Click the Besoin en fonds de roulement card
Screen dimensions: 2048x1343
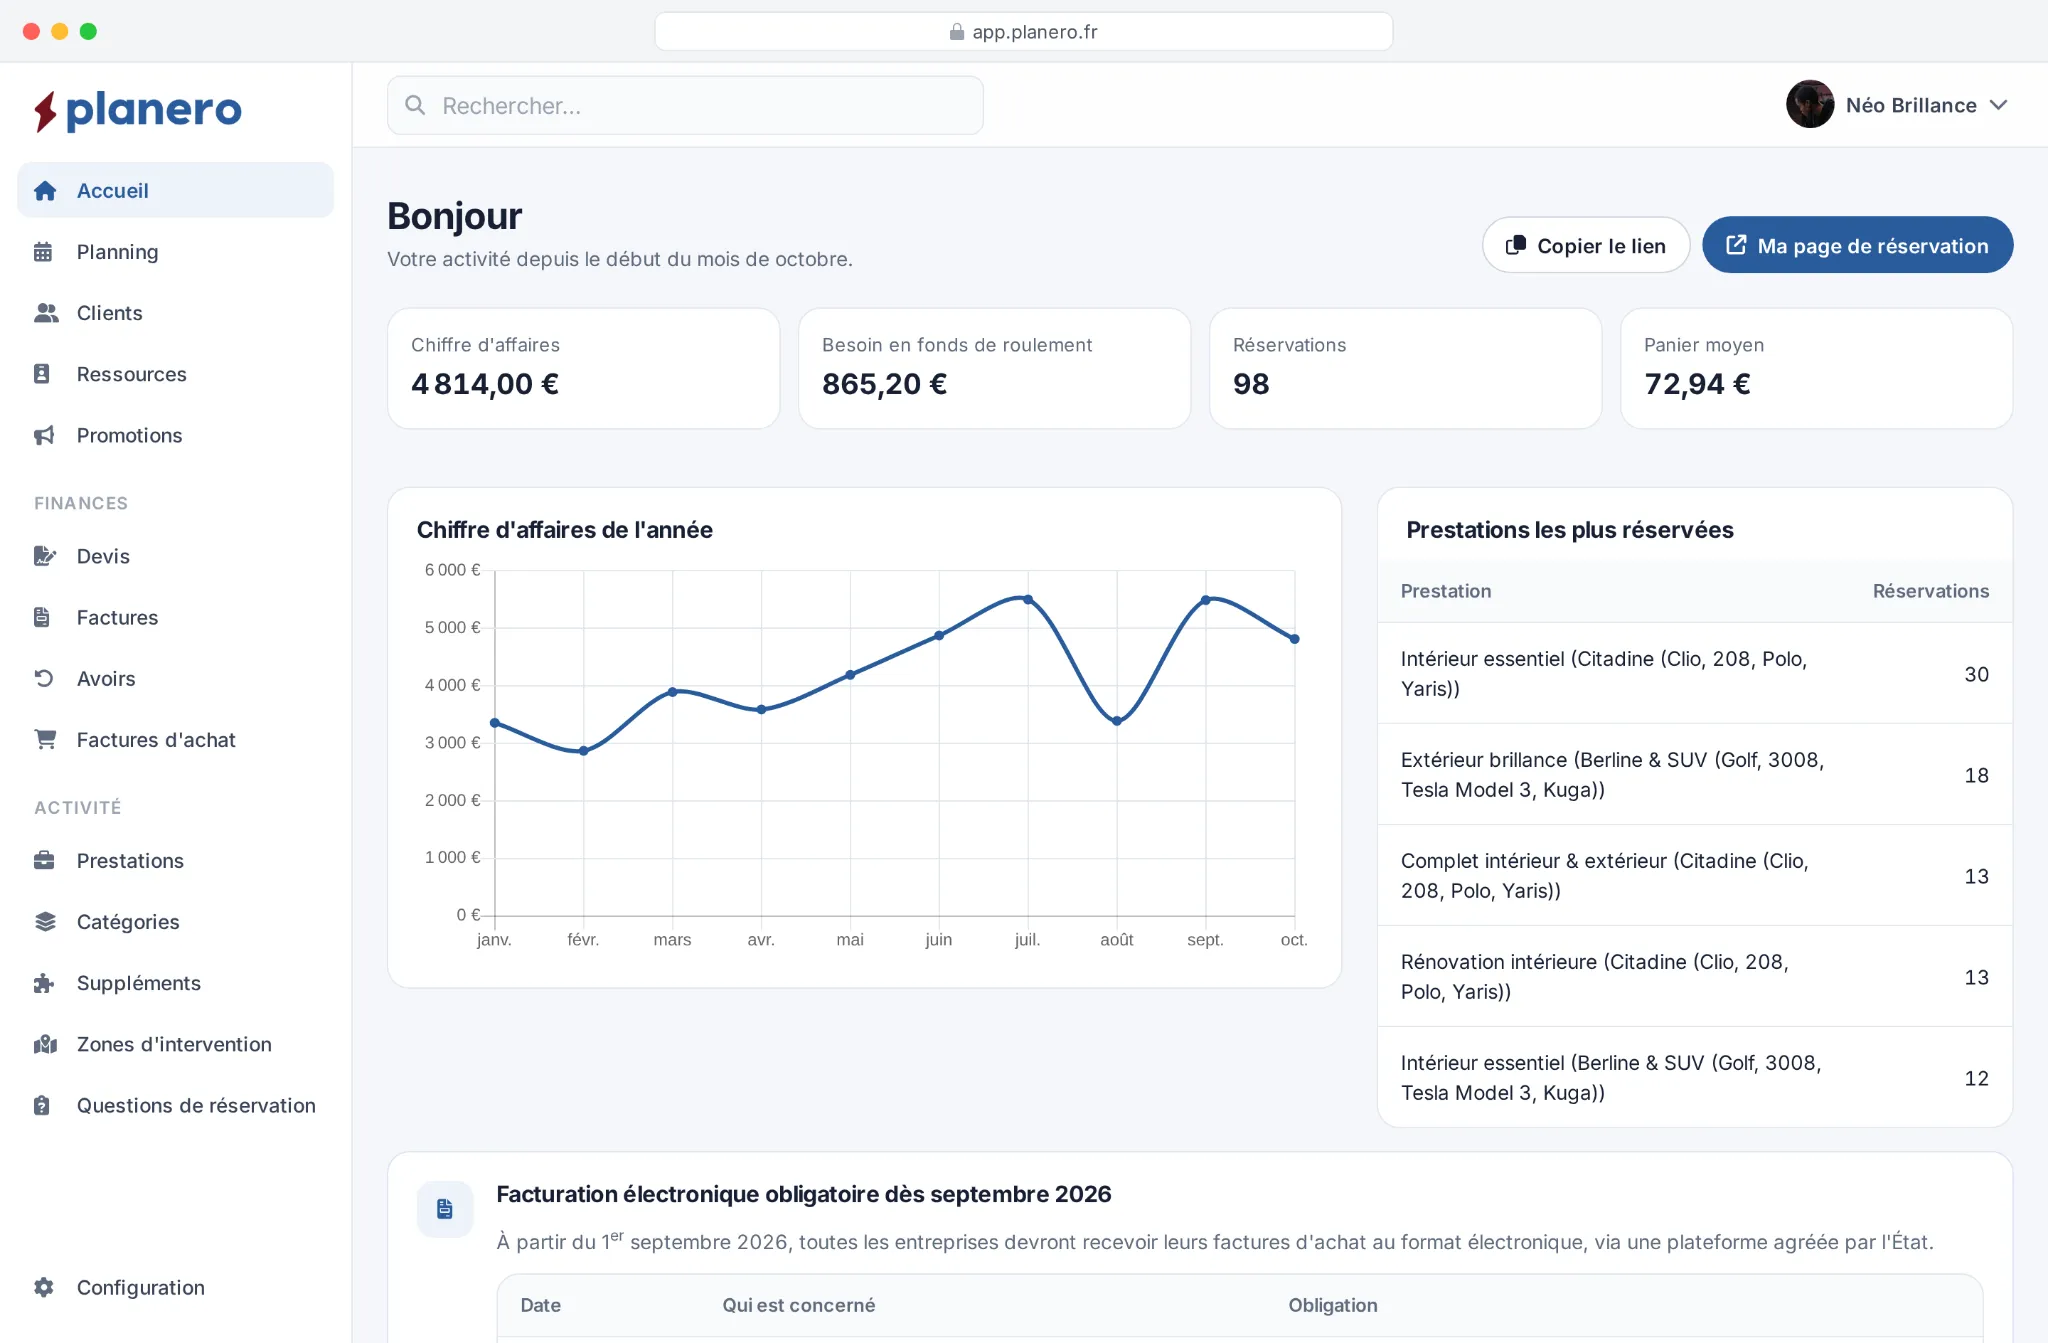pyautogui.click(x=994, y=368)
